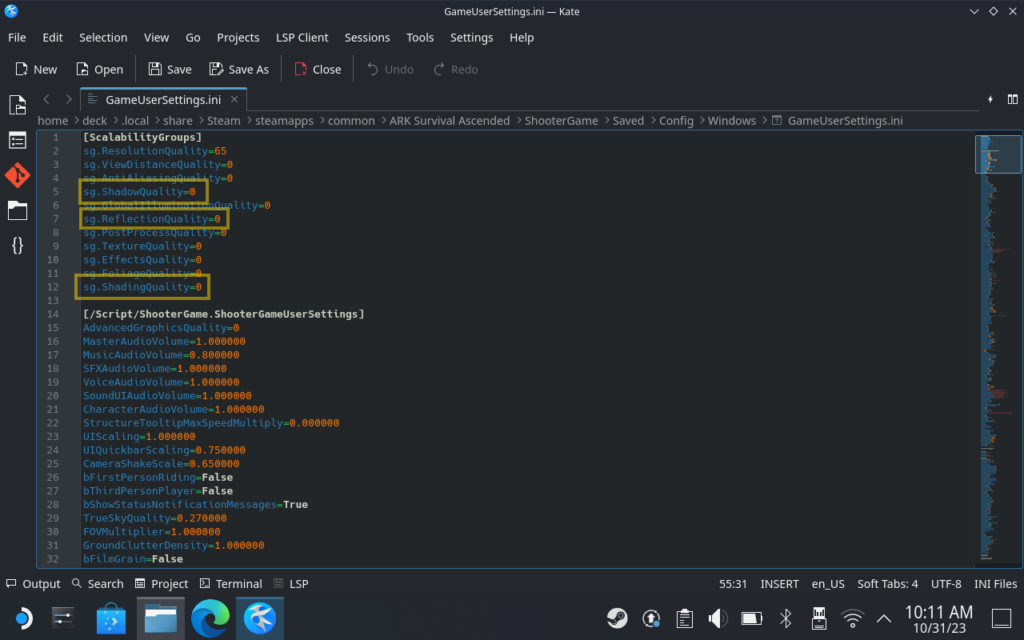The width and height of the screenshot is (1024, 640).
Task: Click the Bluetooth tray icon
Action: pyautogui.click(x=786, y=618)
